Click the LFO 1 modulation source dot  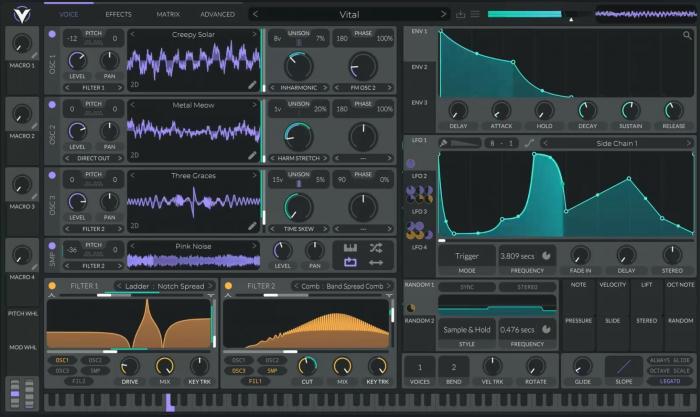click(x=410, y=163)
